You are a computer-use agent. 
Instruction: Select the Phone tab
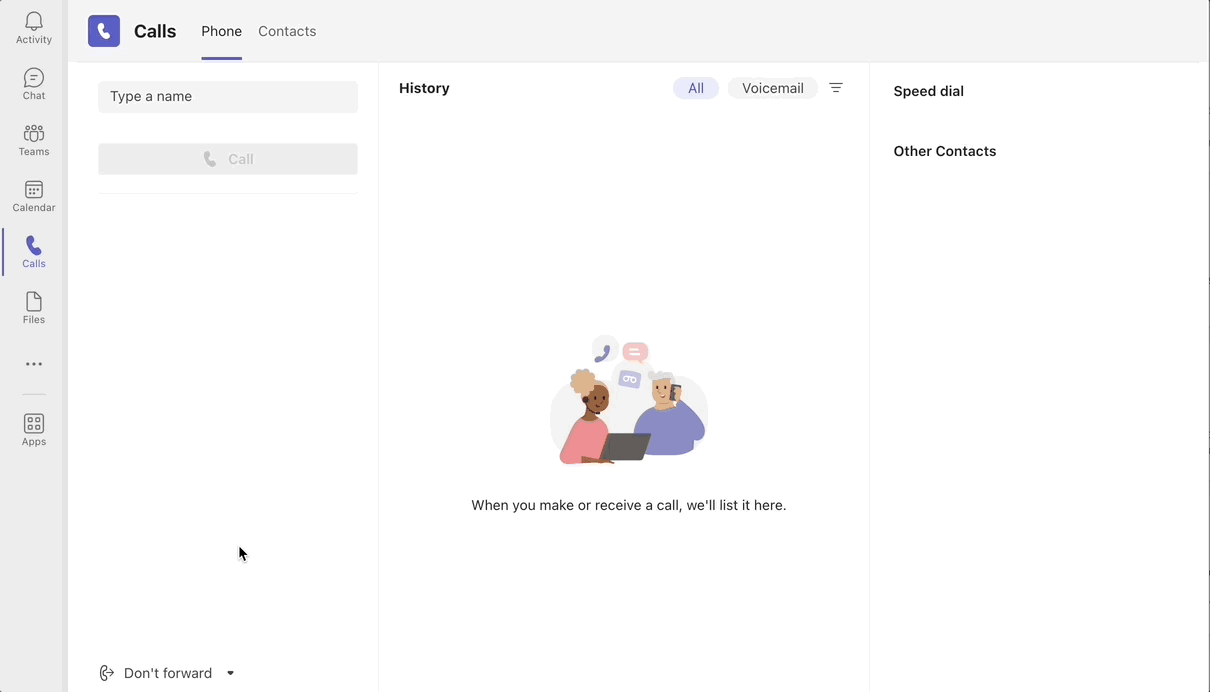click(221, 31)
